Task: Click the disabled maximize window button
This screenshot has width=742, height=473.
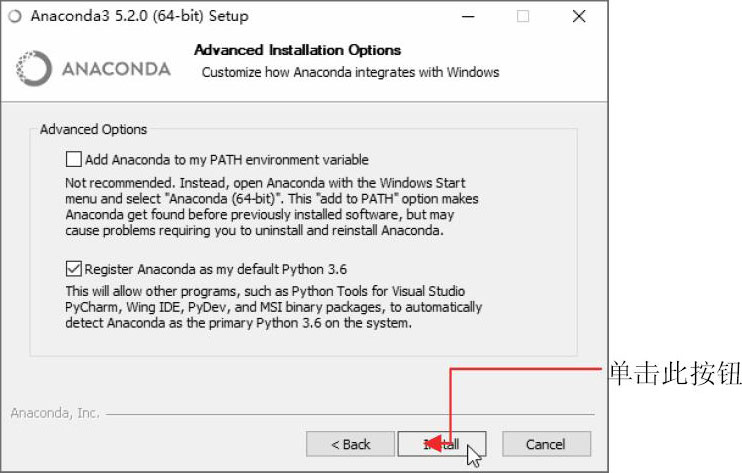Action: click(x=523, y=17)
